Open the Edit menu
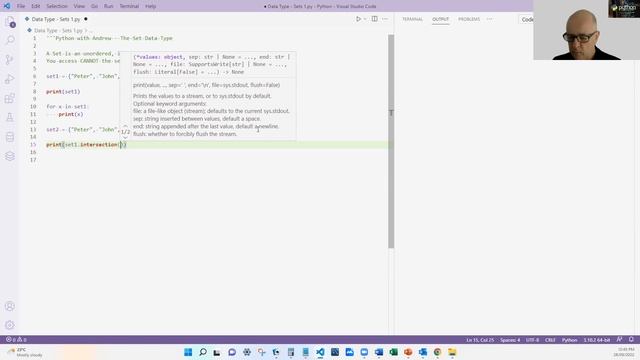The height and width of the screenshot is (360, 640). click(x=36, y=6)
